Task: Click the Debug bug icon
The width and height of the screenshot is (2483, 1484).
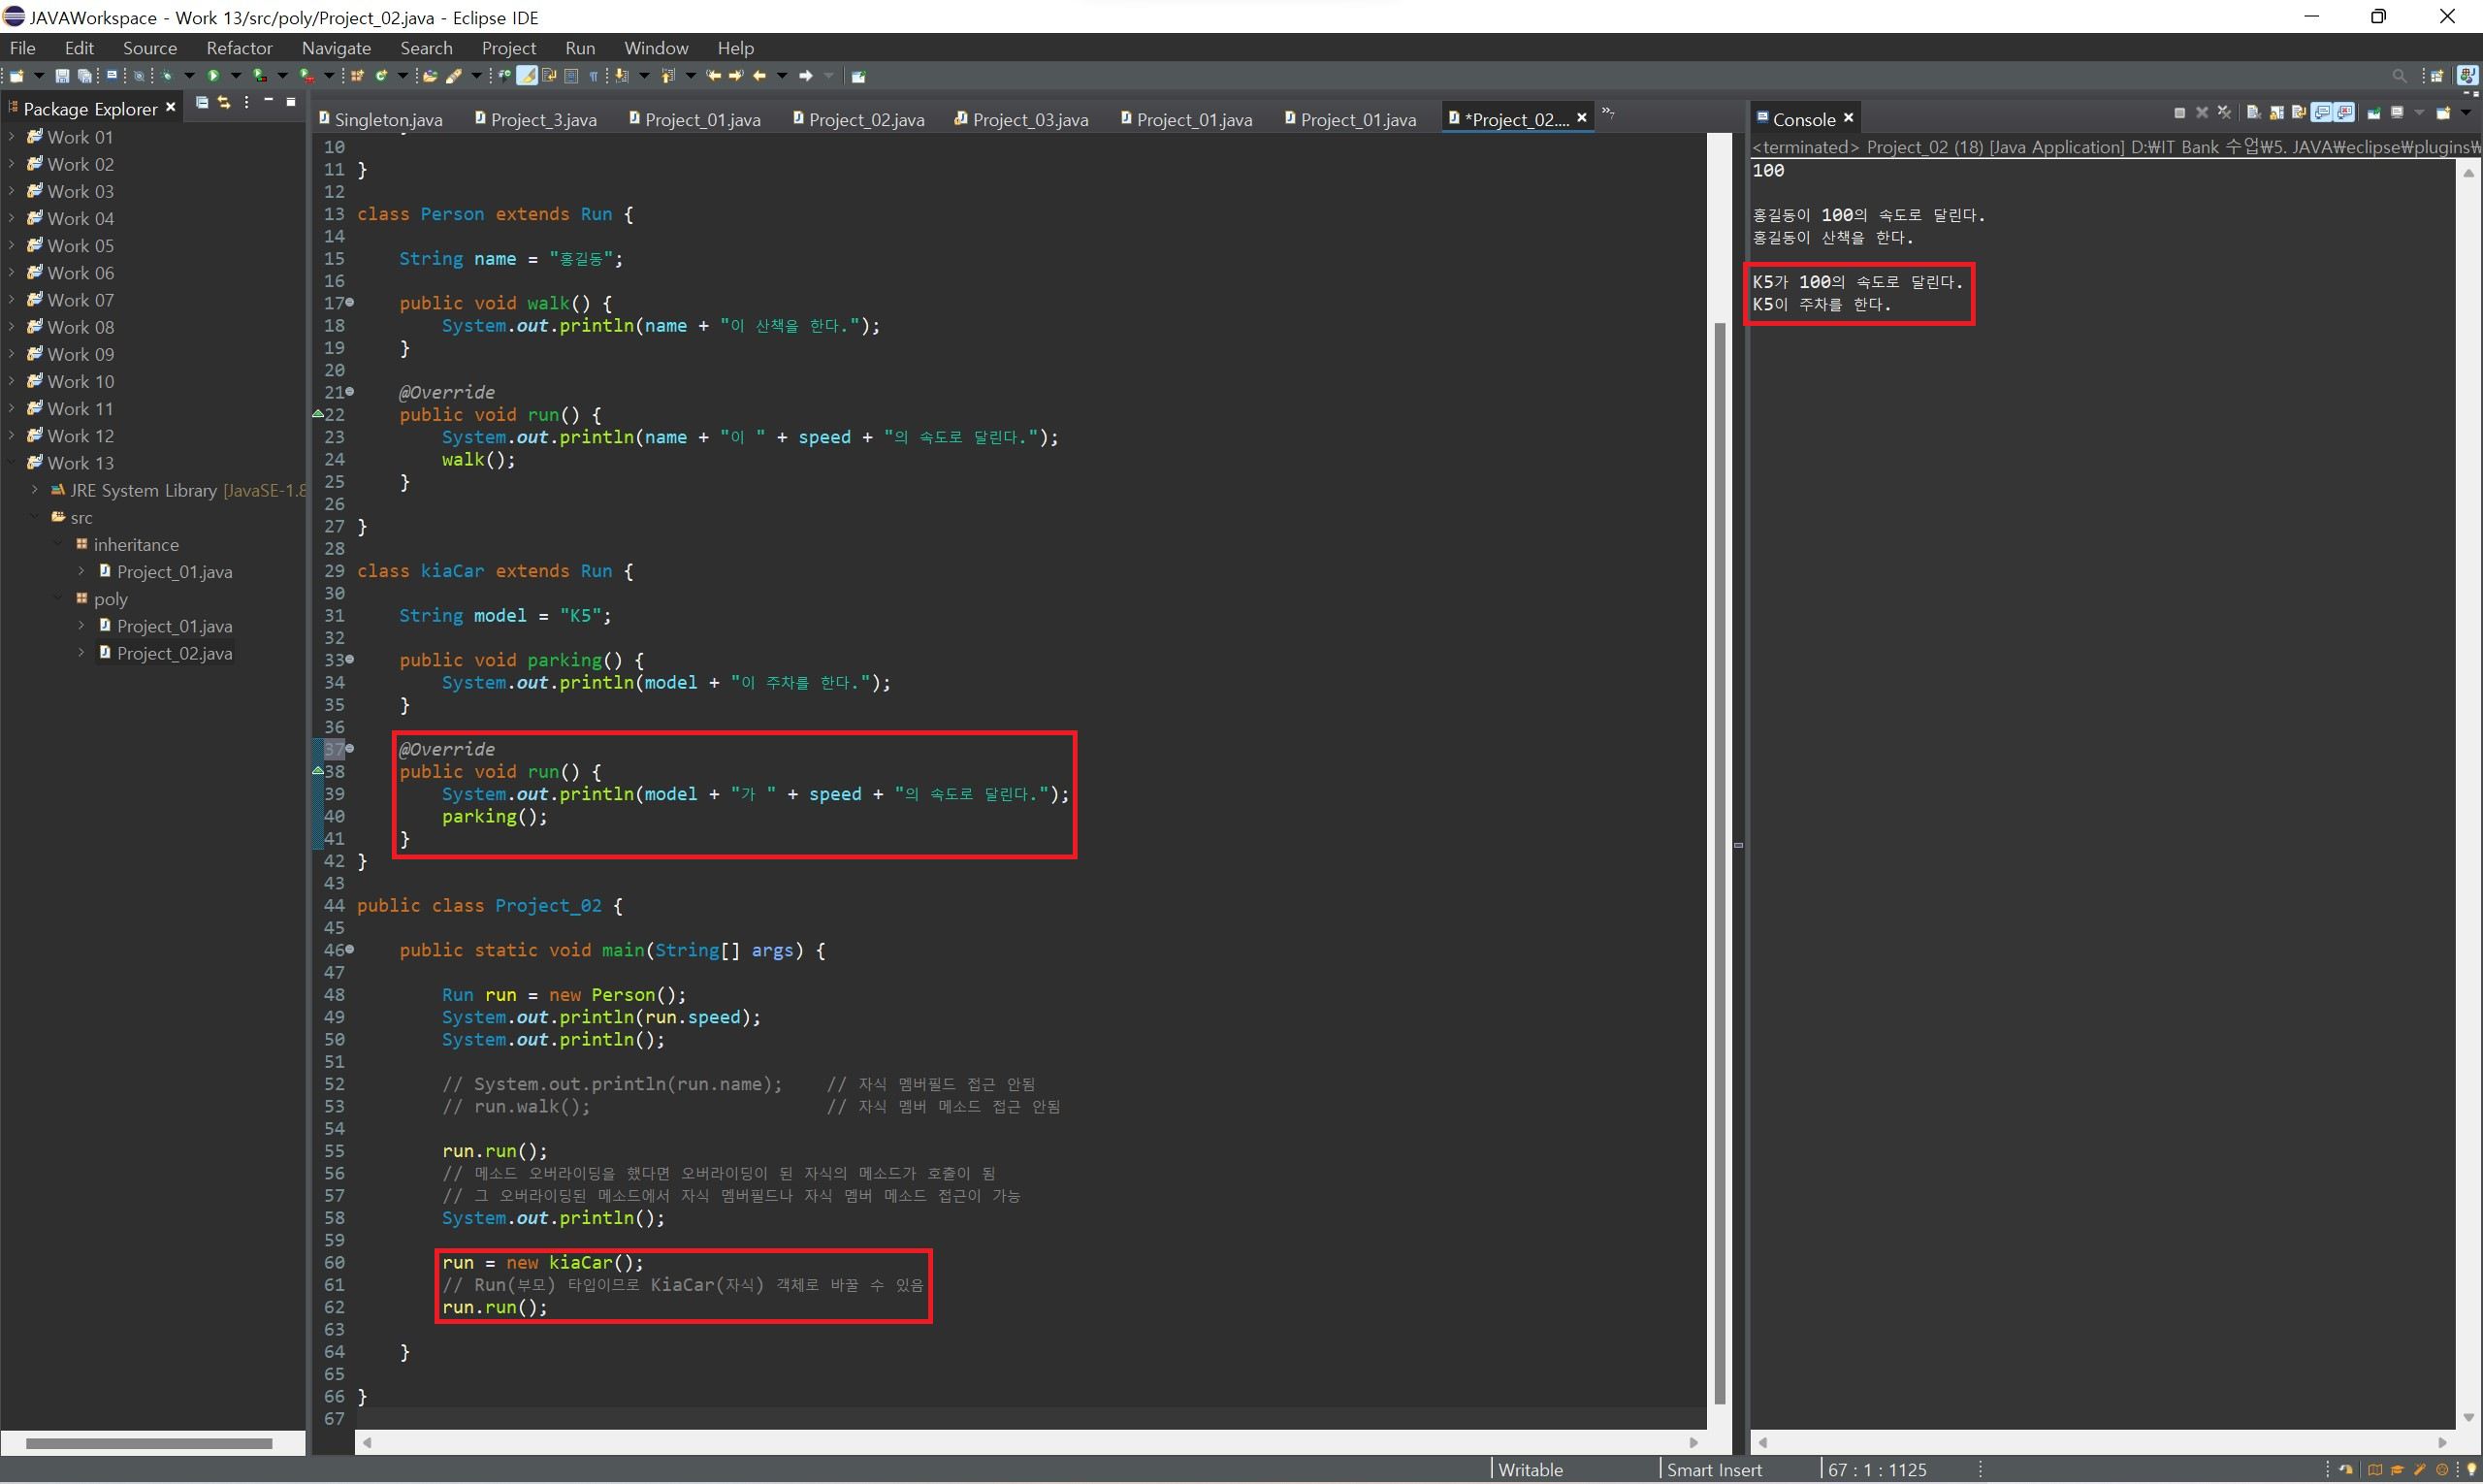Action: coord(167,76)
